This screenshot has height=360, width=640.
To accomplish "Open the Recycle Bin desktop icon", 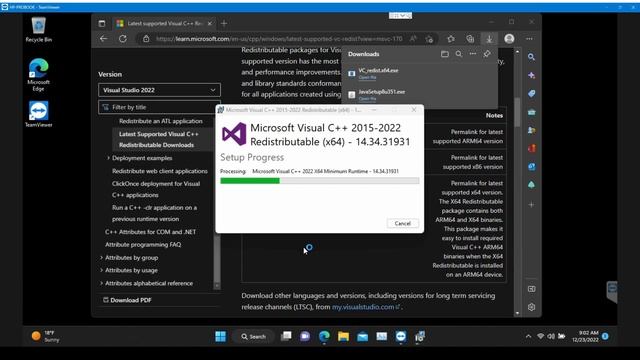I will (x=38, y=30).
